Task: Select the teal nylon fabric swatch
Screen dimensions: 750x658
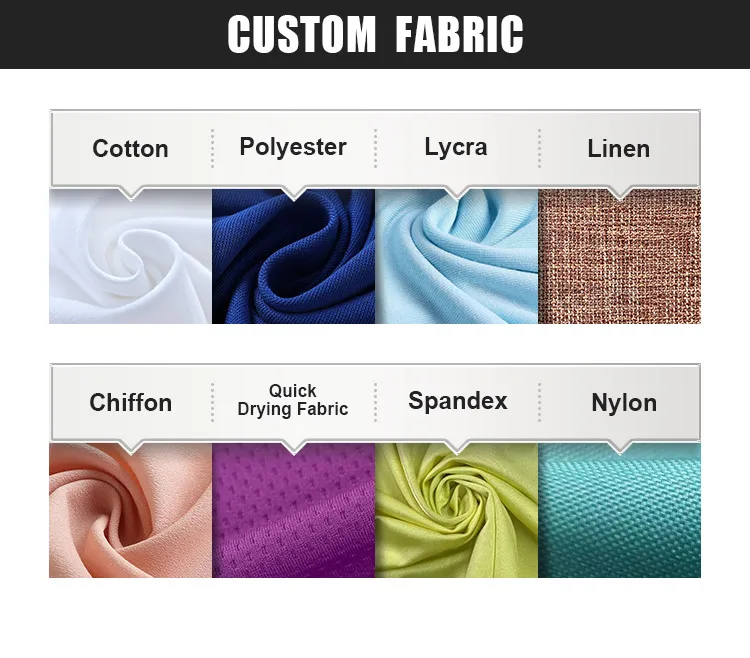Action: pyautogui.click(x=619, y=510)
